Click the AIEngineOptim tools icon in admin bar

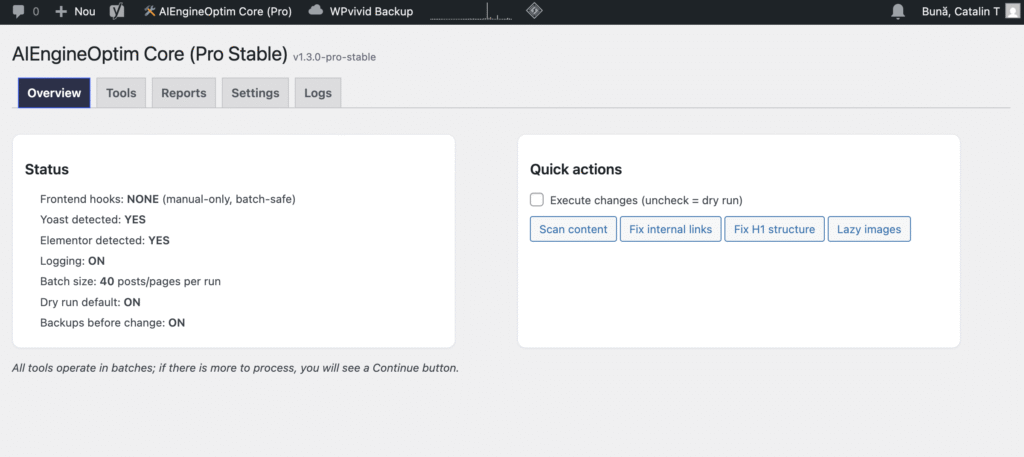click(150, 12)
